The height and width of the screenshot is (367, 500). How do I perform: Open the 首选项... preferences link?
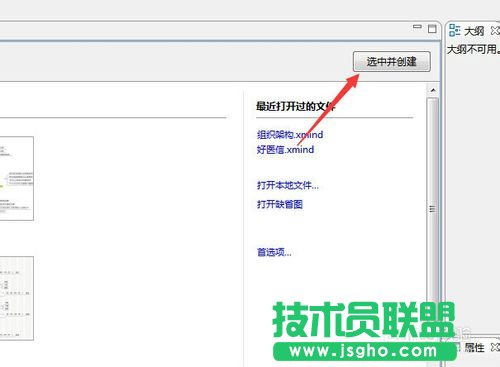[274, 252]
